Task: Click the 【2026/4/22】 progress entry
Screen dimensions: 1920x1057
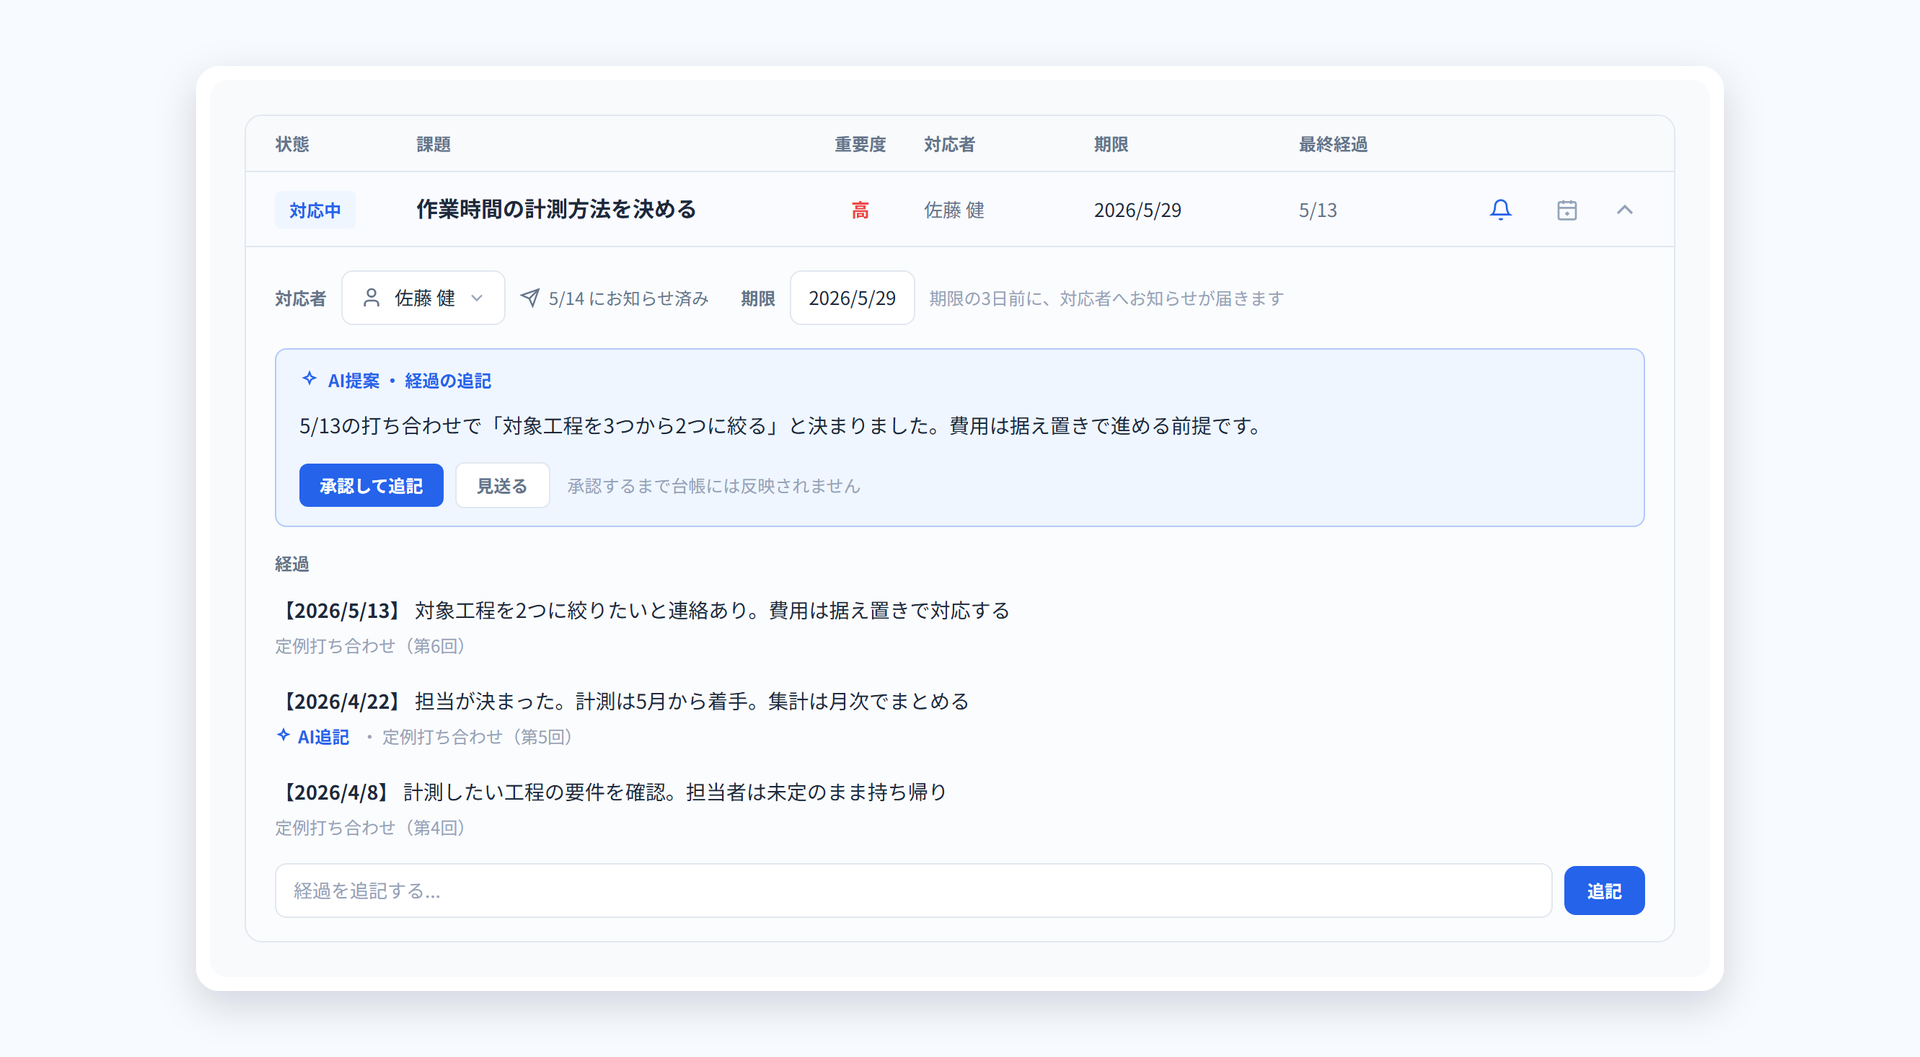Action: pos(622,701)
